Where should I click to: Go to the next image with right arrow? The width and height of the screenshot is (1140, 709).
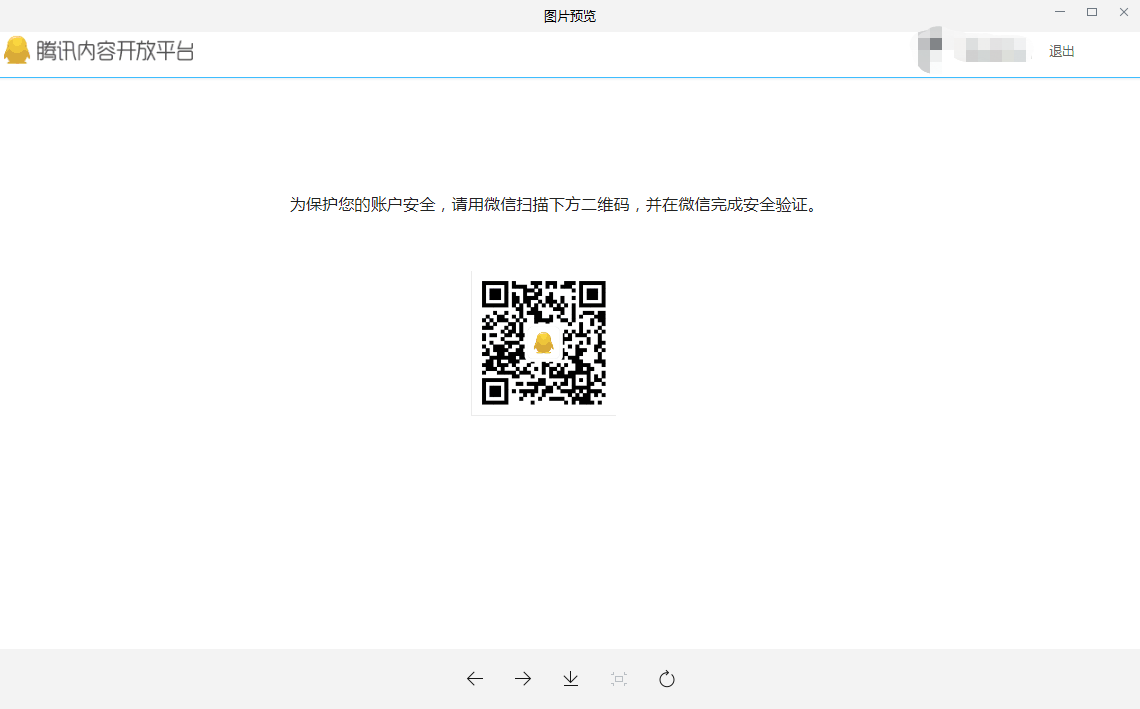(523, 678)
